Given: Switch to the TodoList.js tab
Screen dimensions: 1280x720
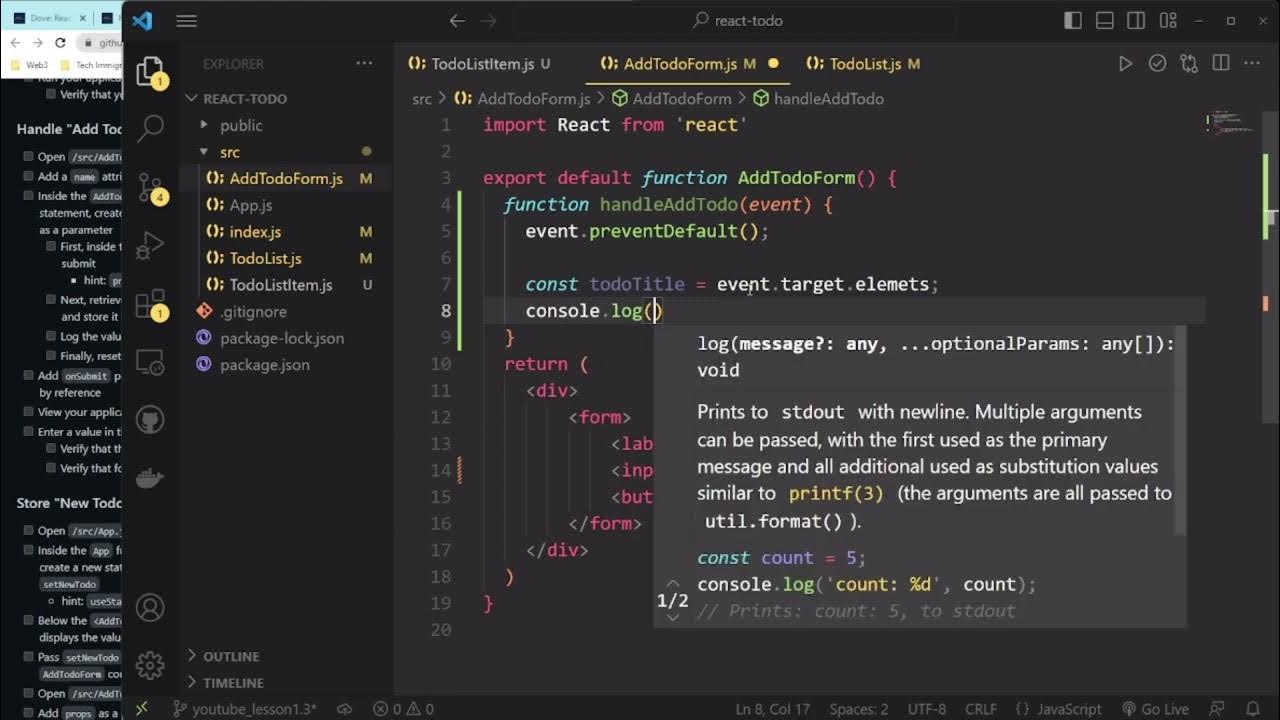Looking at the screenshot, I should coord(865,64).
